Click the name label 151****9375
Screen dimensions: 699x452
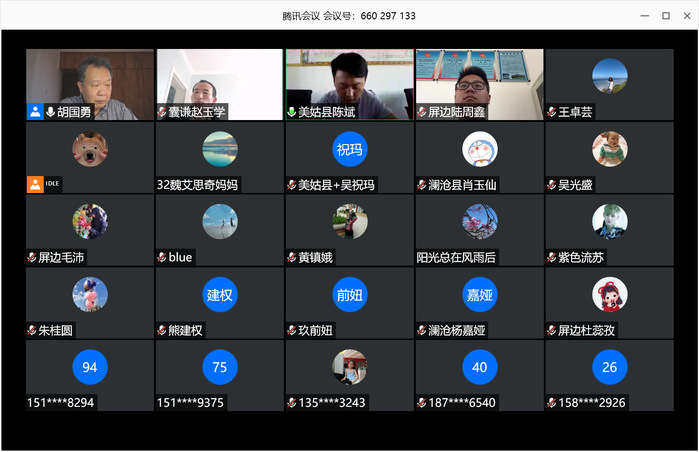point(190,403)
